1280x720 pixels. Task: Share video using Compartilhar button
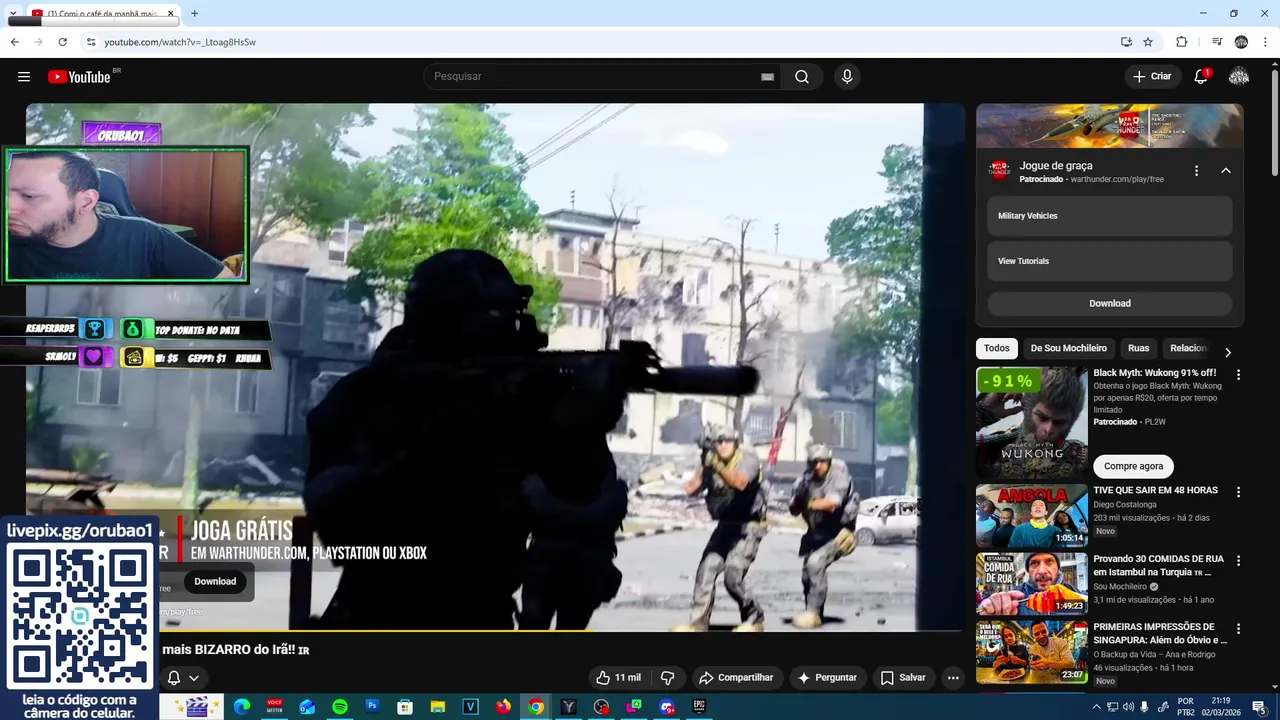point(736,678)
